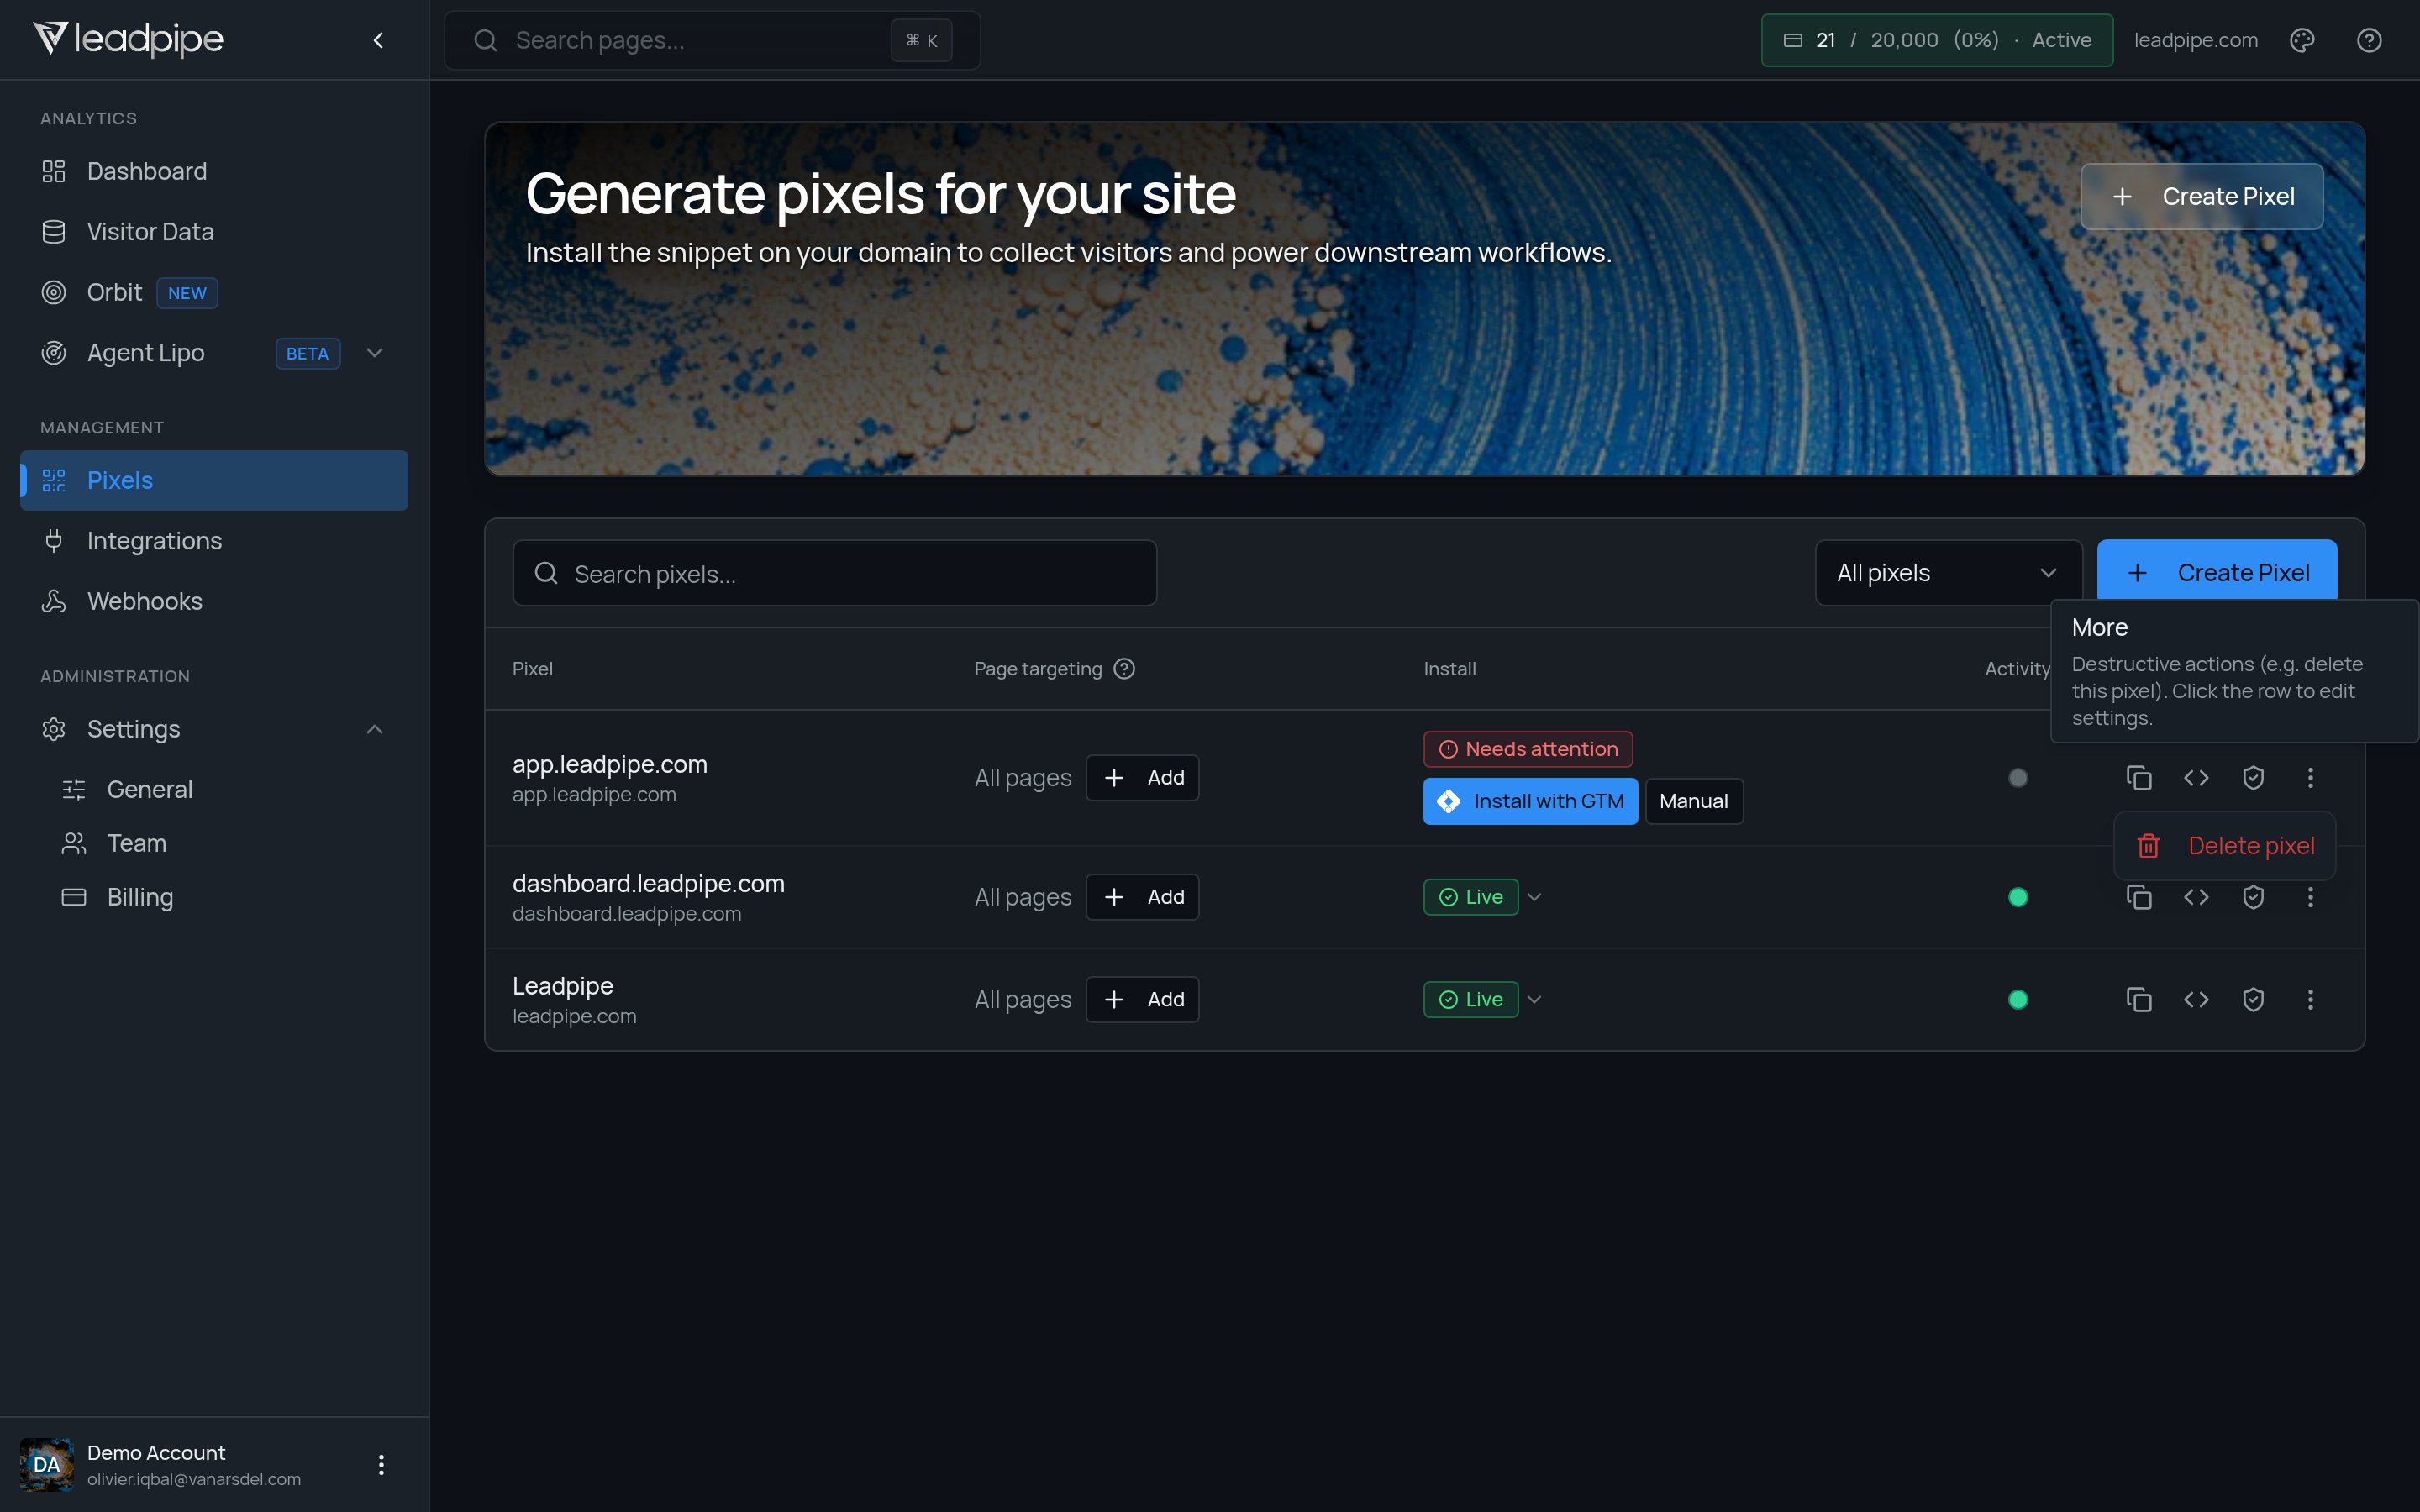The height and width of the screenshot is (1512, 2420).
Task: Click the Page targeting help icon
Action: click(x=1124, y=669)
